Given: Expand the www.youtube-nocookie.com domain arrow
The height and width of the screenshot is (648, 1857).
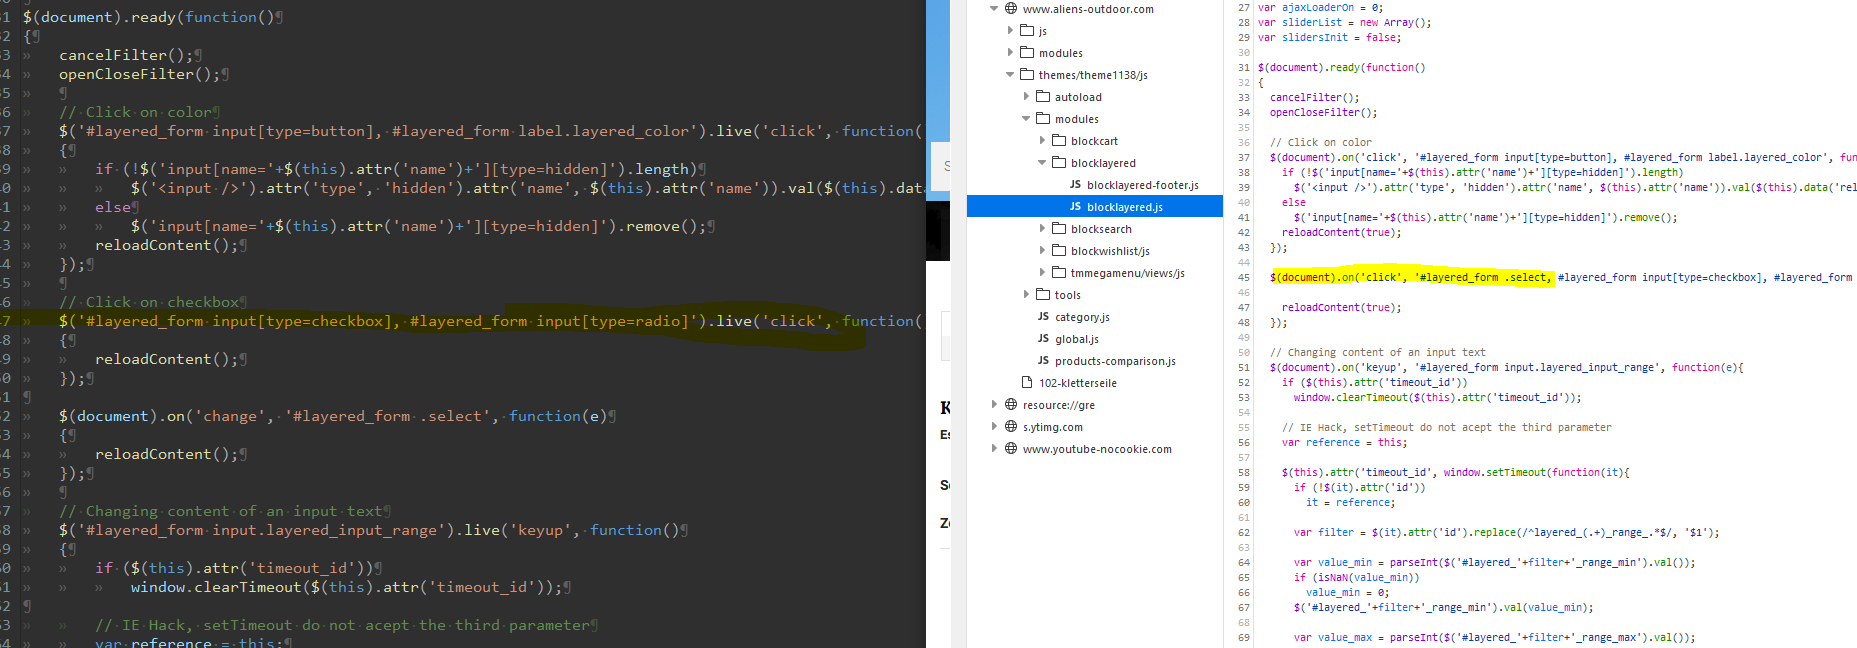Looking at the screenshot, I should (994, 449).
